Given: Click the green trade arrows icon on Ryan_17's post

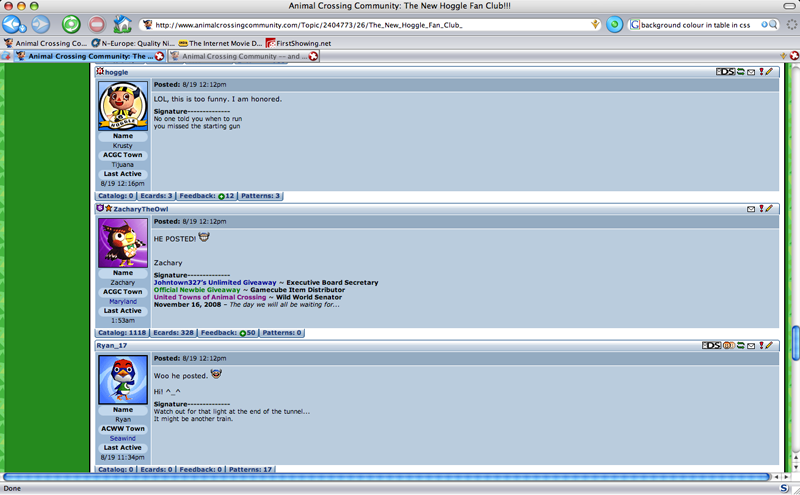Looking at the screenshot, I should (740, 345).
